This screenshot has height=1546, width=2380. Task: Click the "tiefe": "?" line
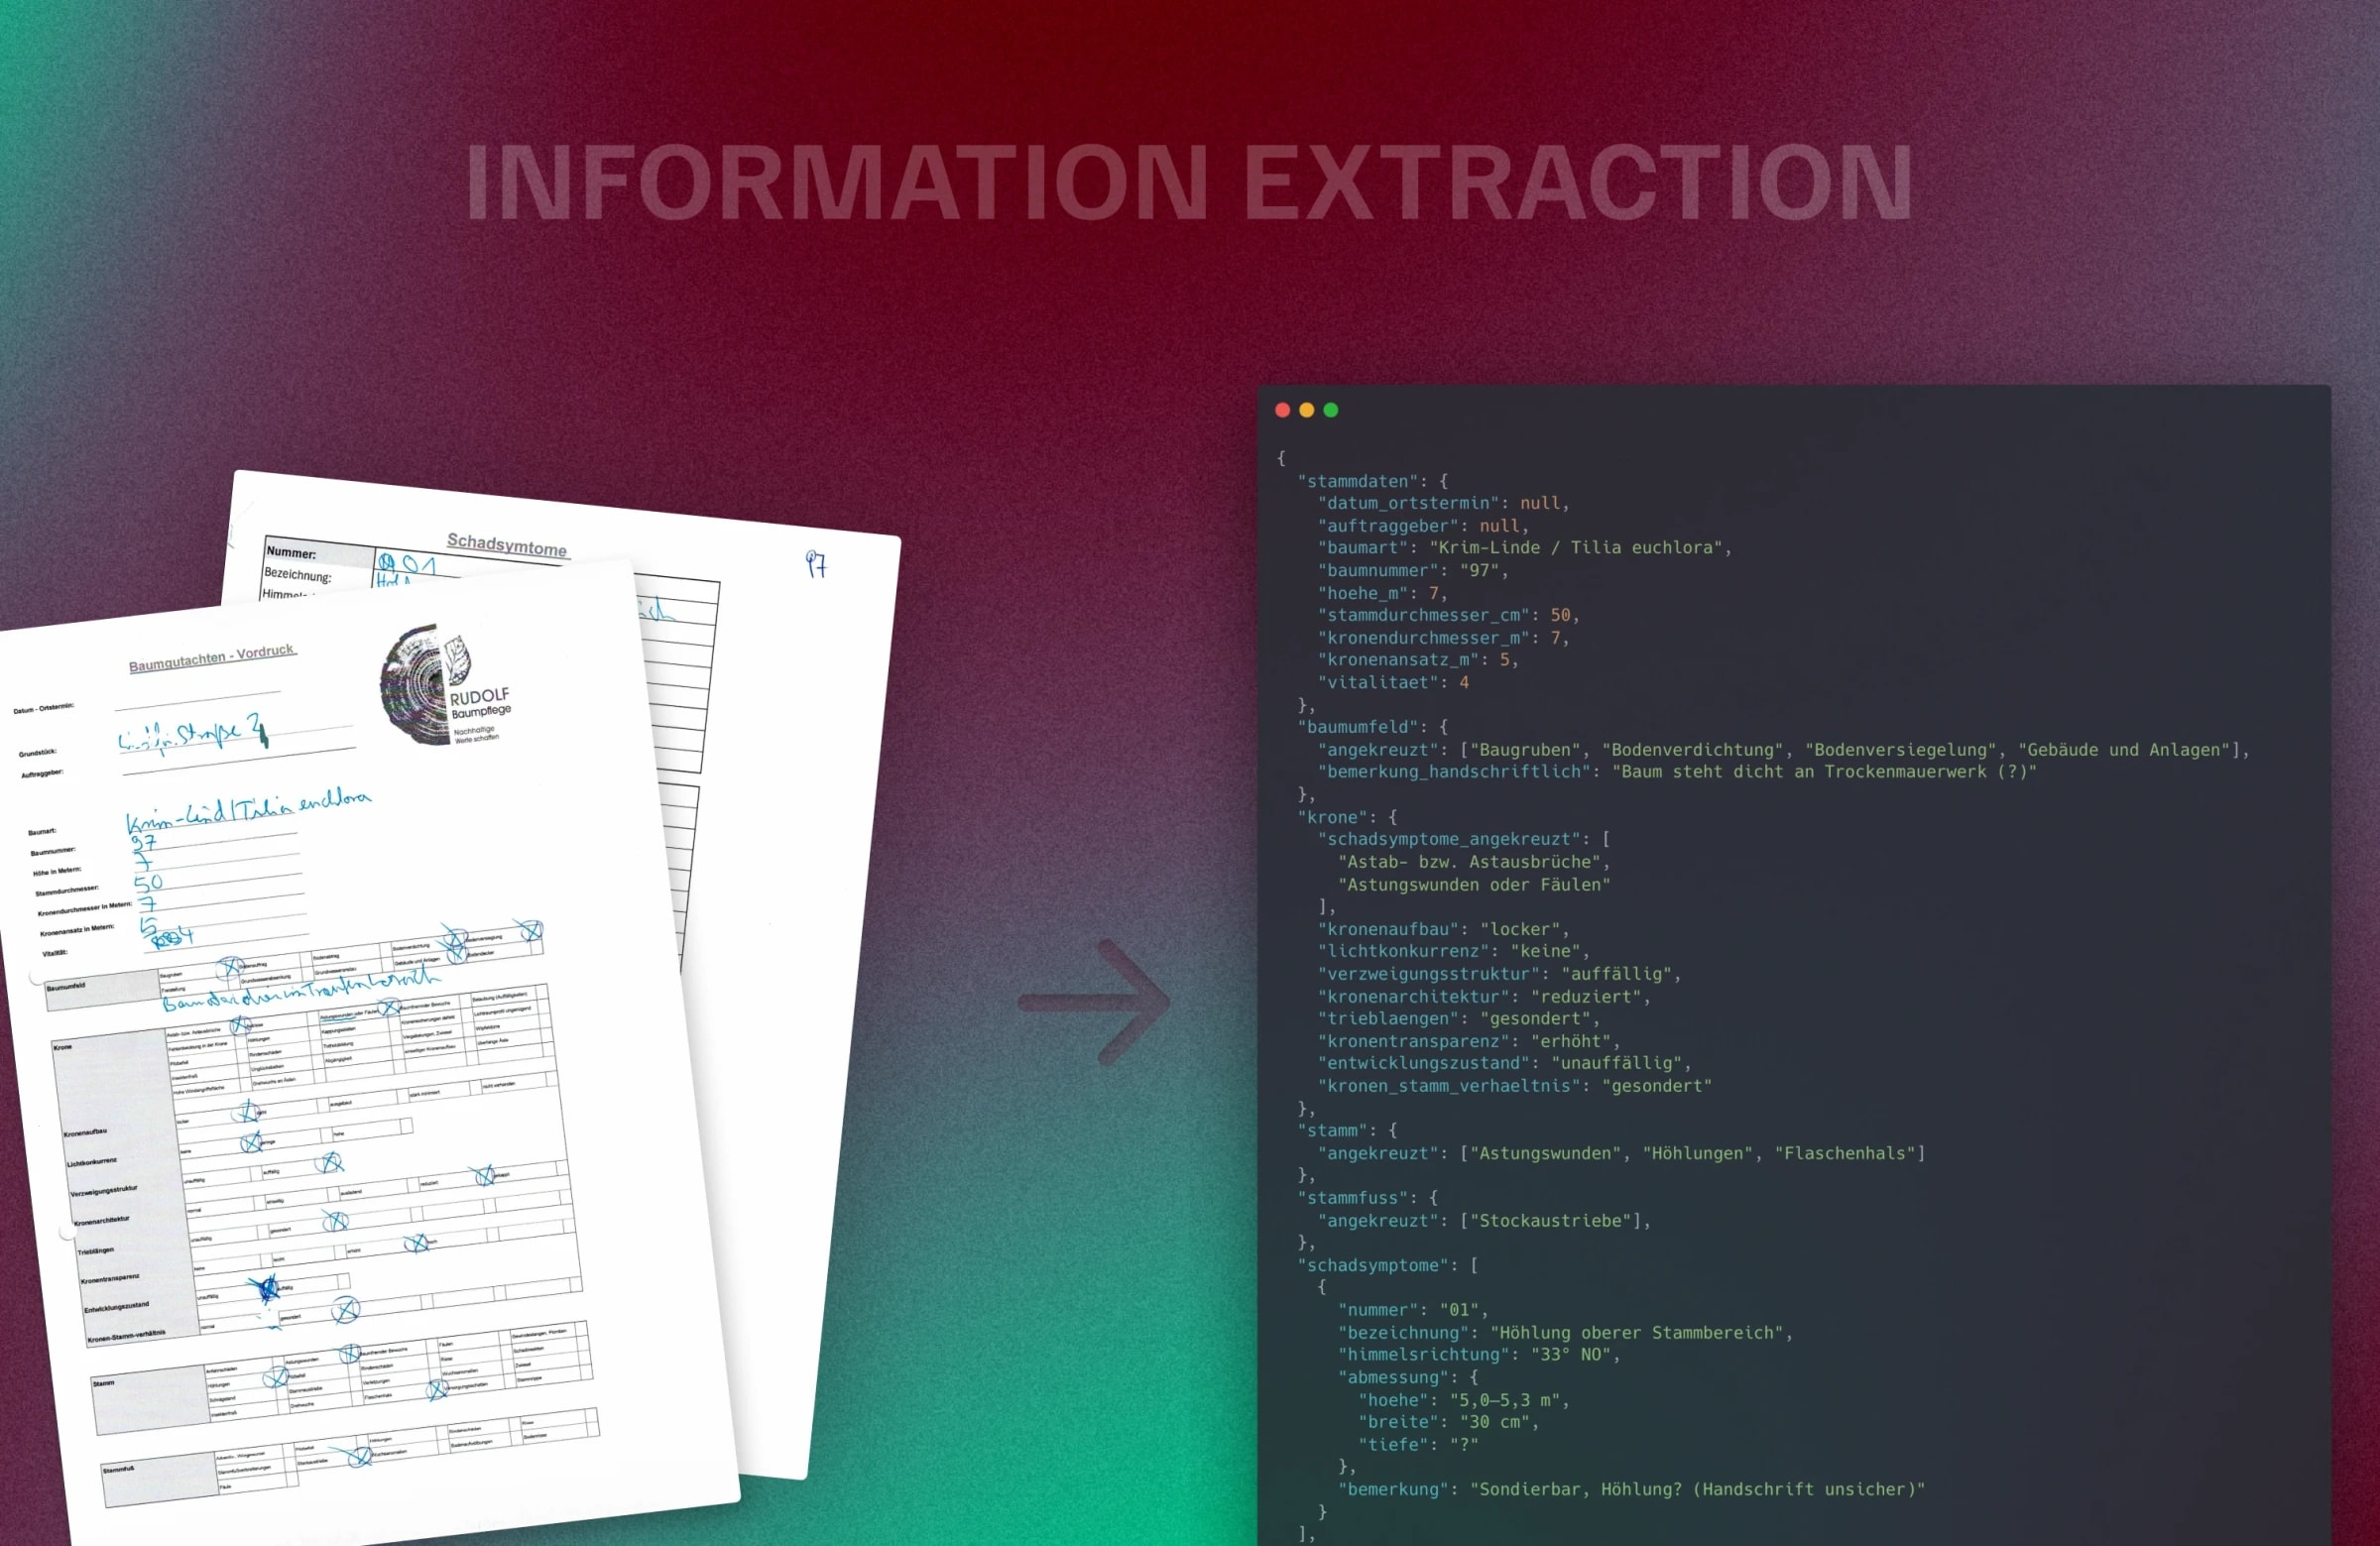point(1418,1445)
